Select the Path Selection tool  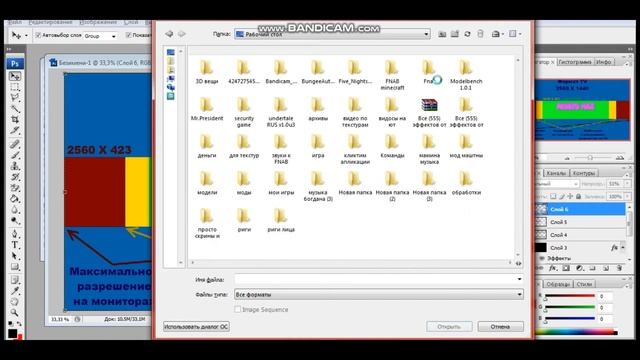pos(15,256)
